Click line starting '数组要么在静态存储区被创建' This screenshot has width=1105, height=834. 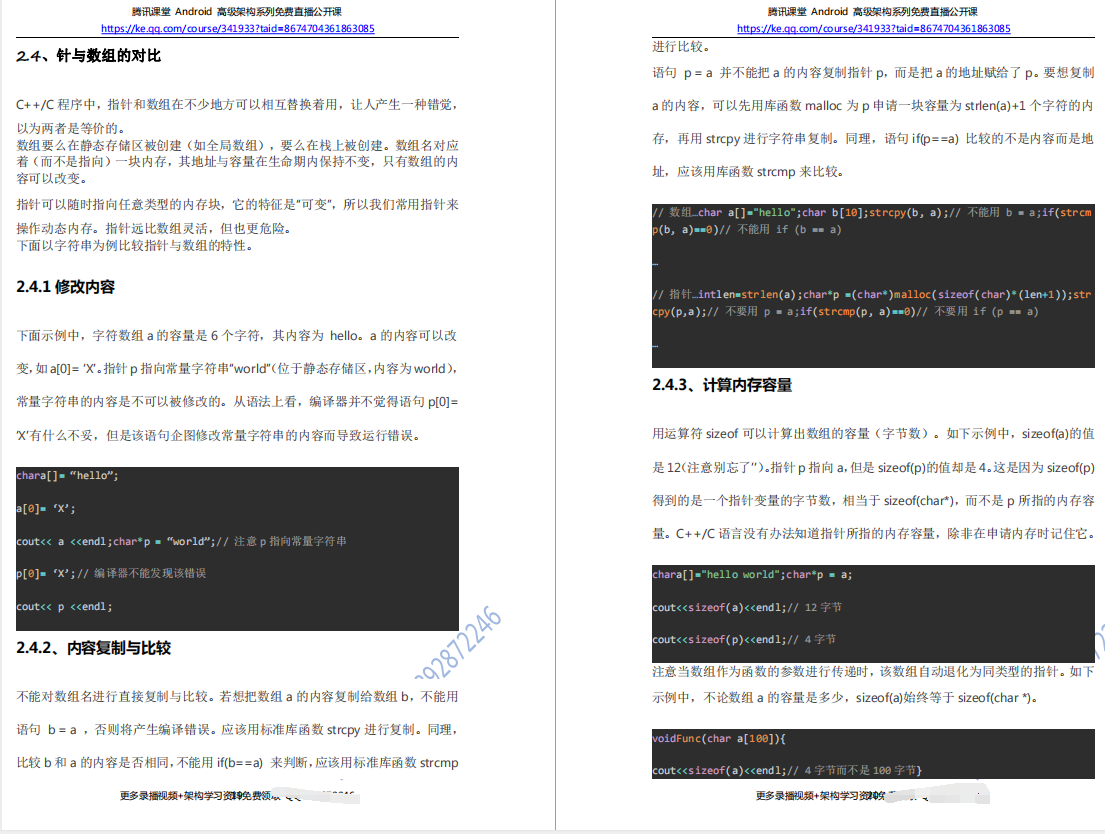pos(237,145)
